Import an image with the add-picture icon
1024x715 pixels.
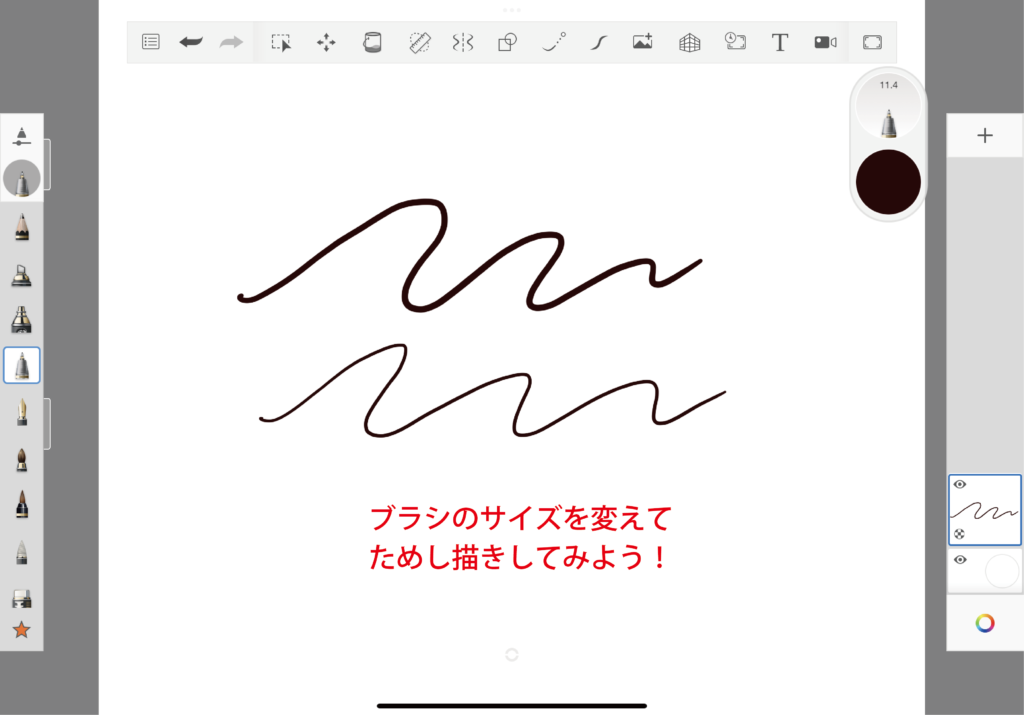pyautogui.click(x=643, y=42)
